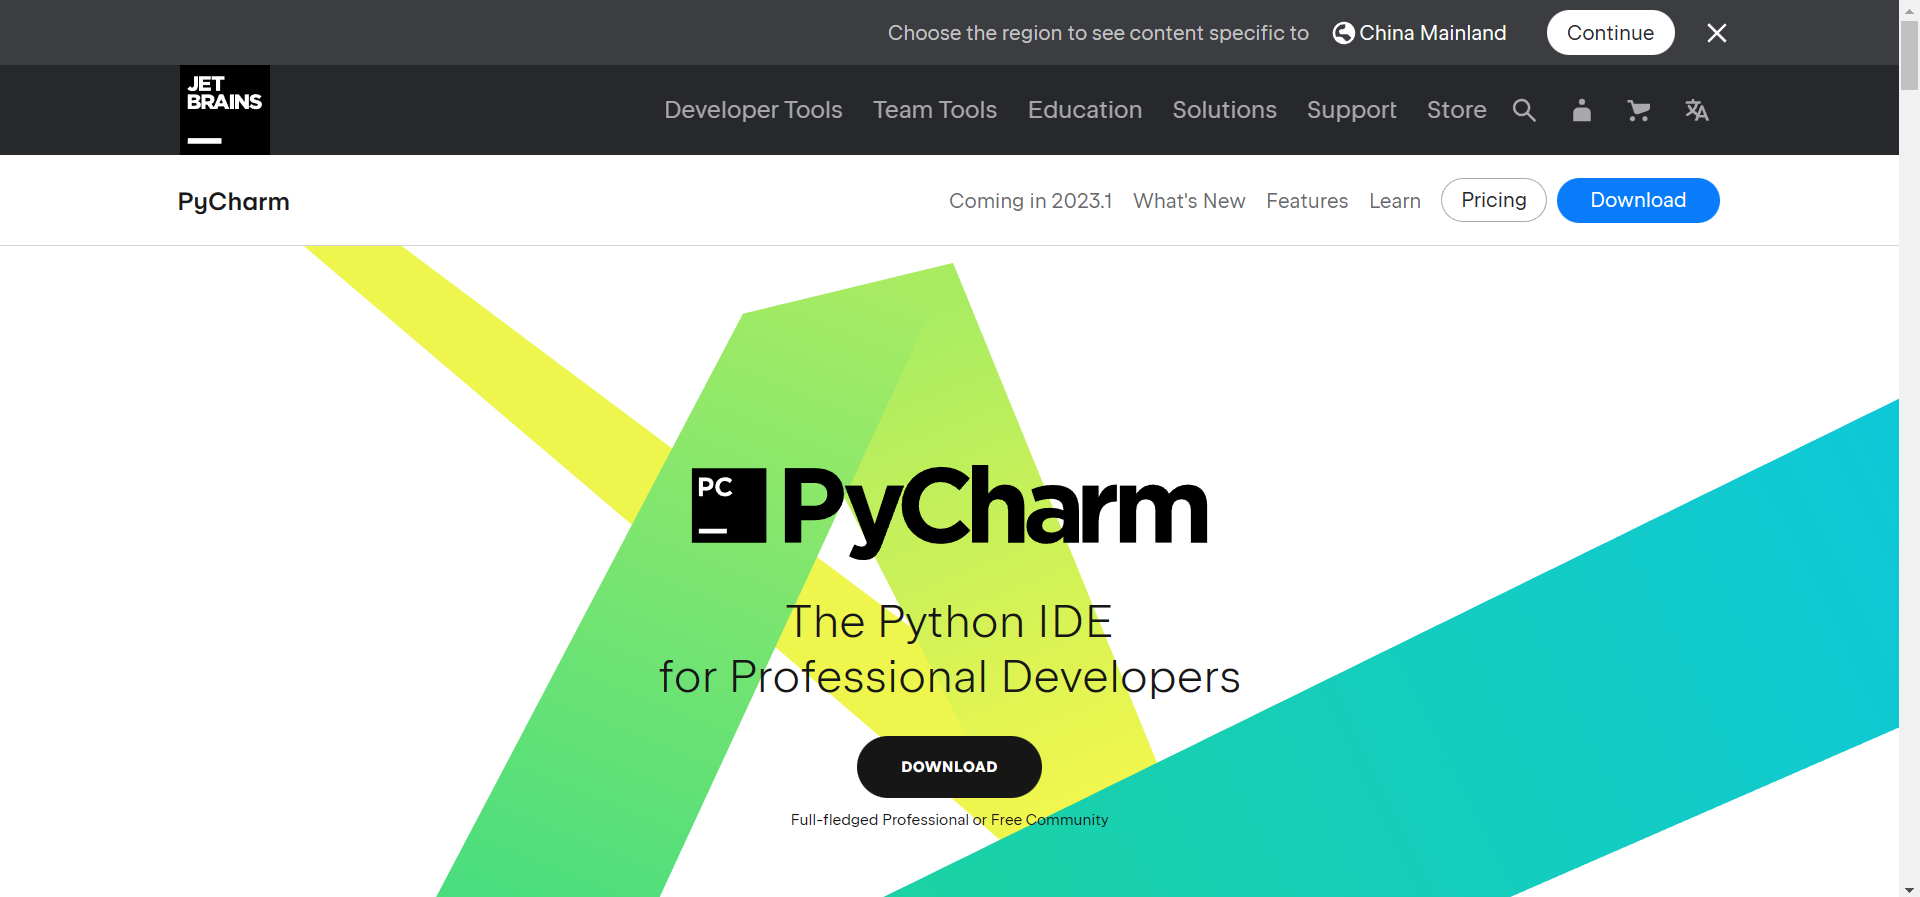Open the Store menu
Image resolution: width=1920 pixels, height=897 pixels.
1457,110
